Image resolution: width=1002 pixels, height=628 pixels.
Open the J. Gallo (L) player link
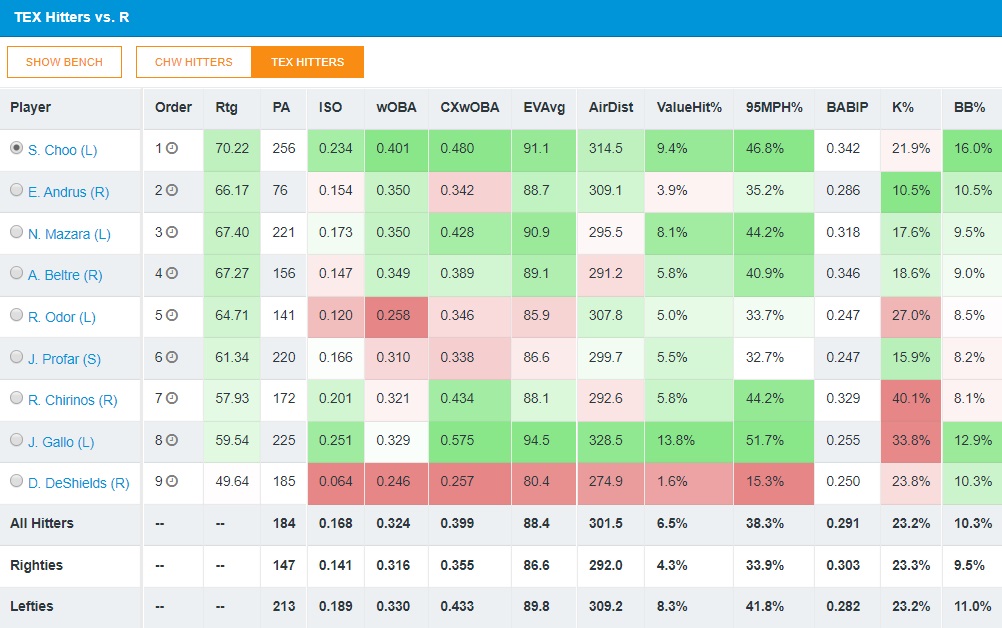61,442
